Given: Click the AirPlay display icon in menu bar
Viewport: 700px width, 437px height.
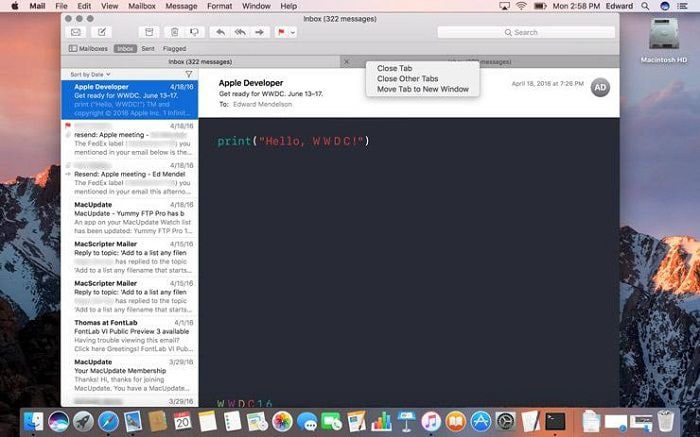Looking at the screenshot, I should point(504,6).
